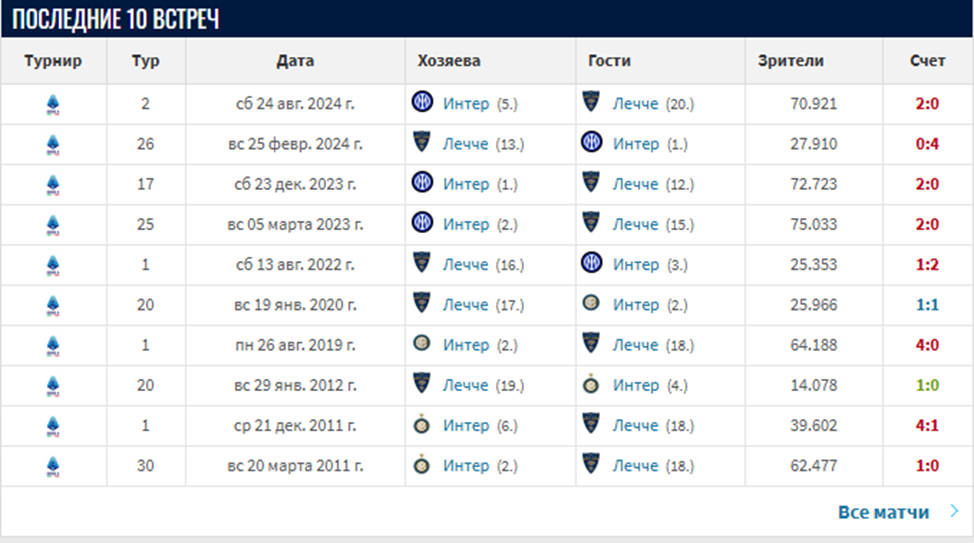Click Lecce guest crest in 26 Aug 2019 row
The image size is (974, 543).
point(591,344)
